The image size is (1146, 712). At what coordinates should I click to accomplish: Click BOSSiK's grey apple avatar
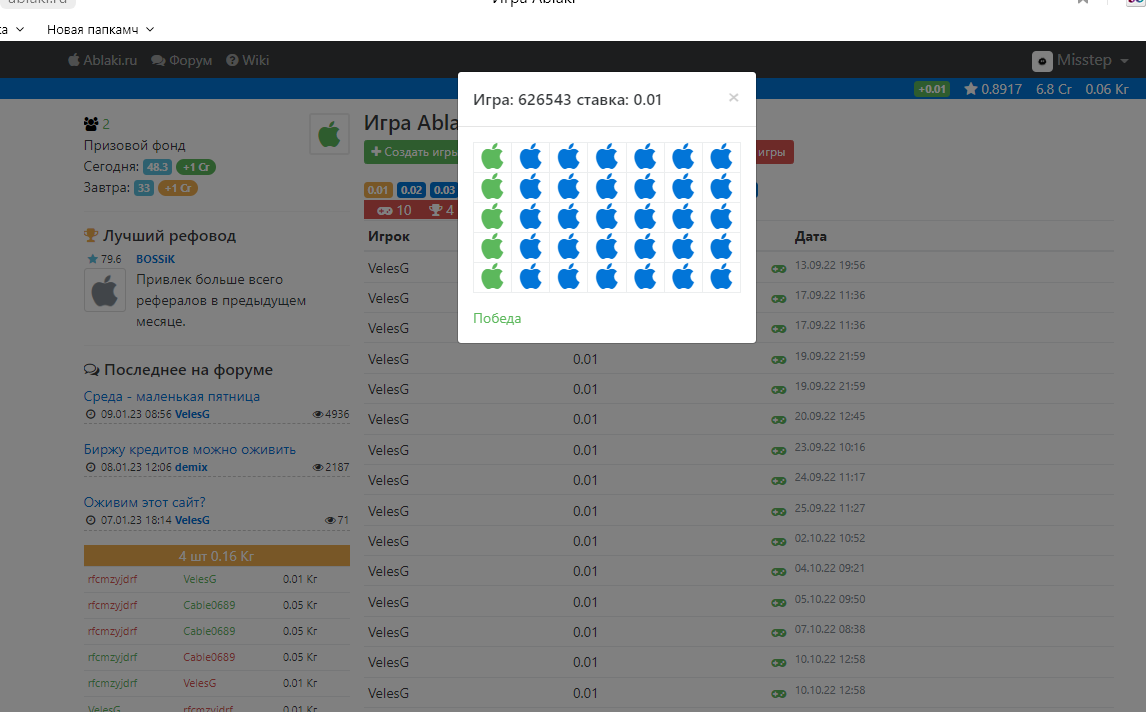point(105,290)
